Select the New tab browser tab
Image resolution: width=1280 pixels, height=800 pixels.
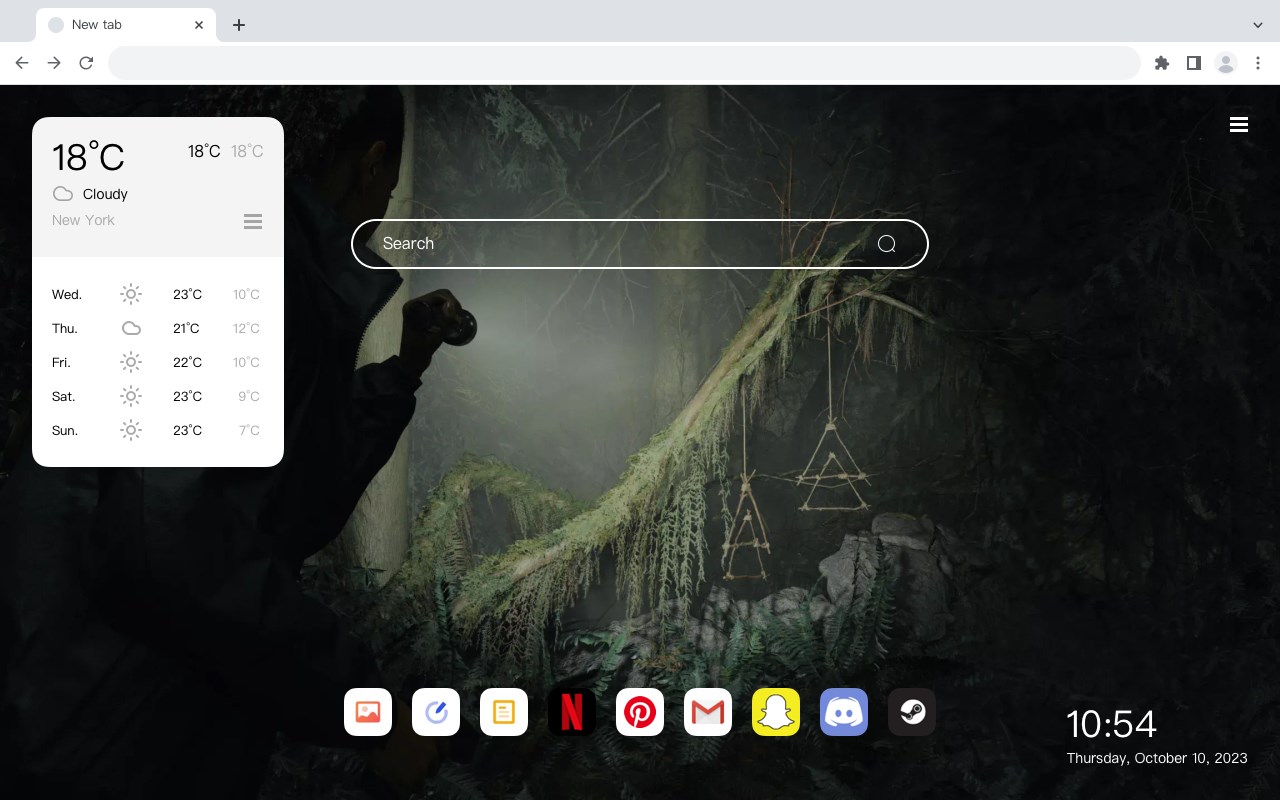126,25
